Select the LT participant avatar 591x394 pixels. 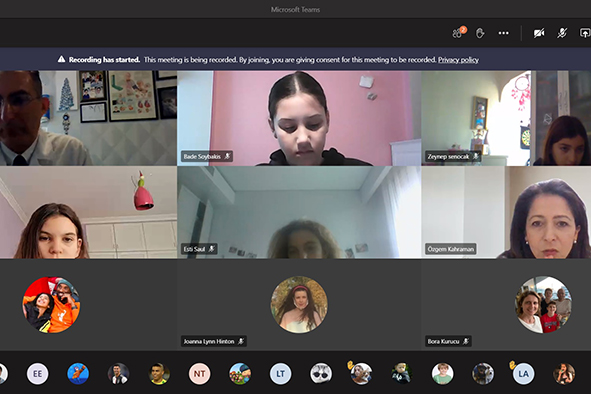coord(280,374)
